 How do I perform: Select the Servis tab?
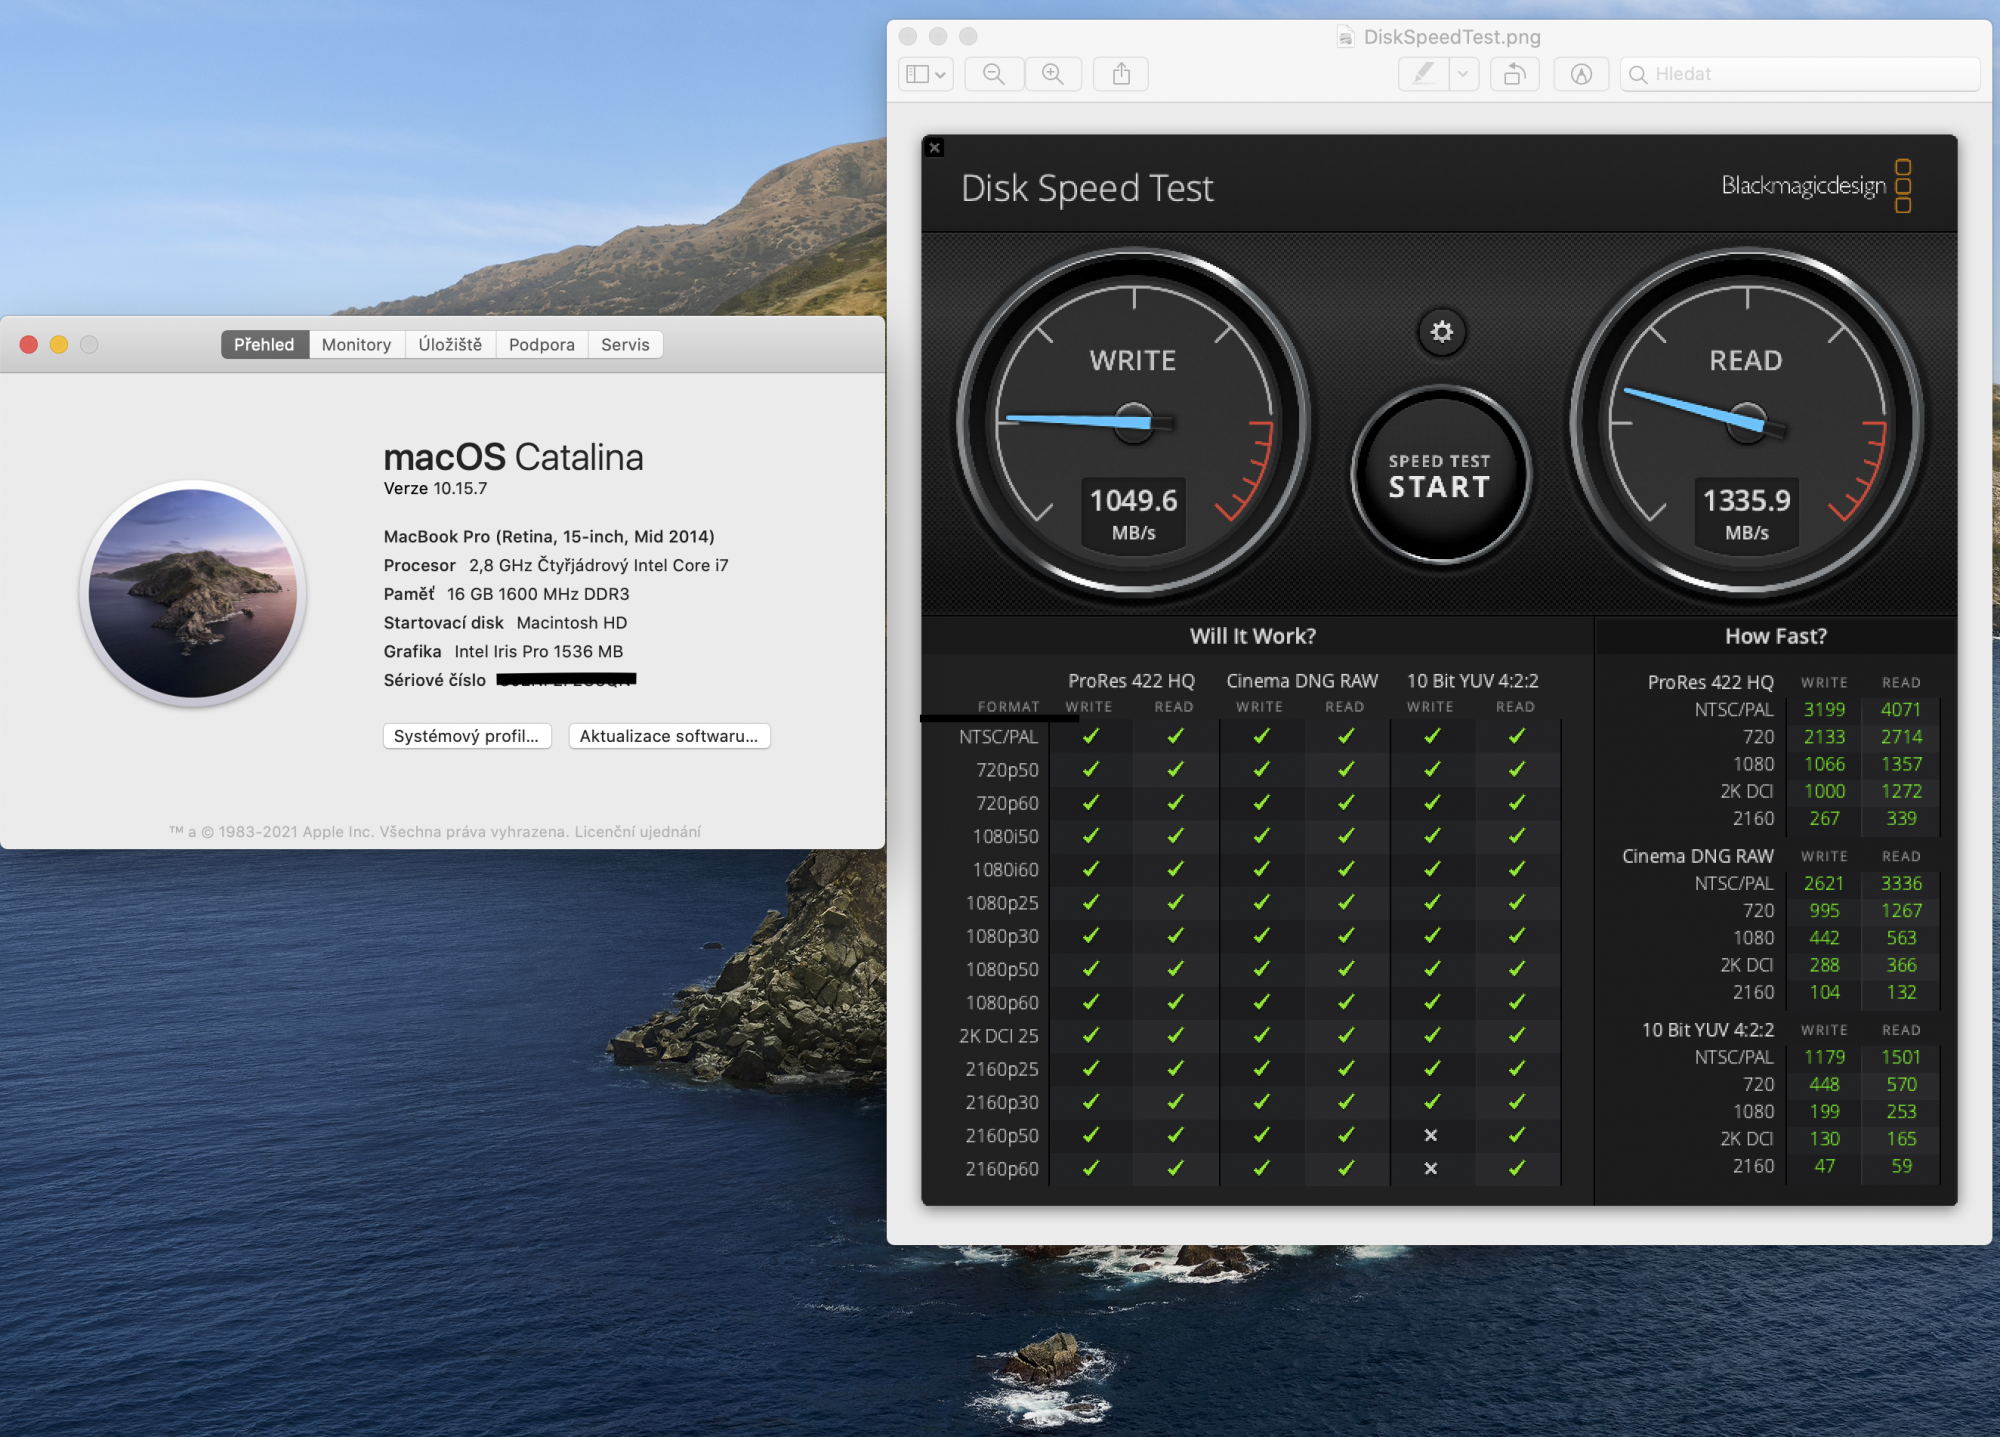(625, 344)
